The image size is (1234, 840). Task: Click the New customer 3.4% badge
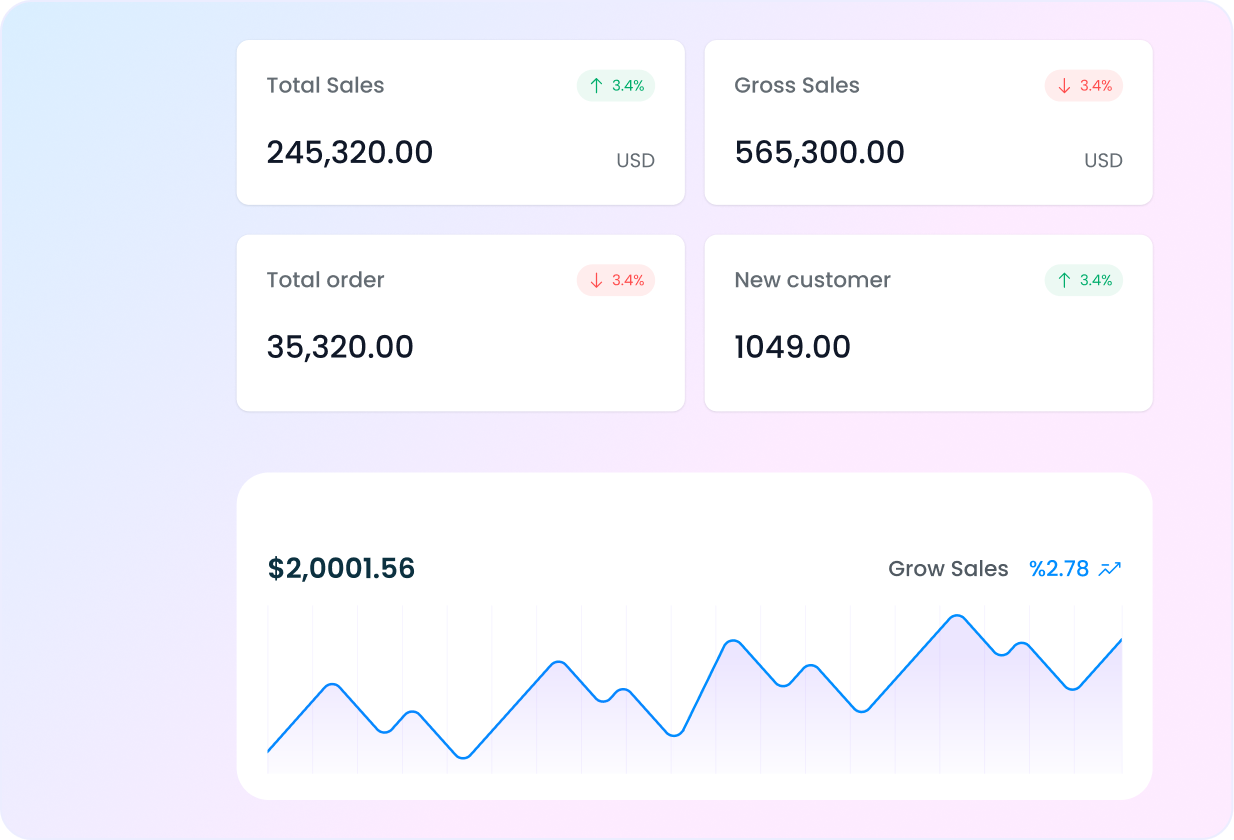(1084, 281)
